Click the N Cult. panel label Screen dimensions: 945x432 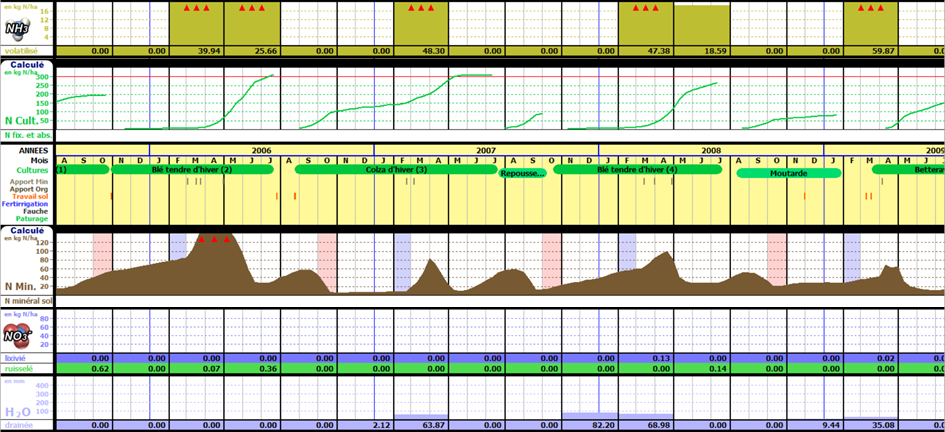click(23, 120)
